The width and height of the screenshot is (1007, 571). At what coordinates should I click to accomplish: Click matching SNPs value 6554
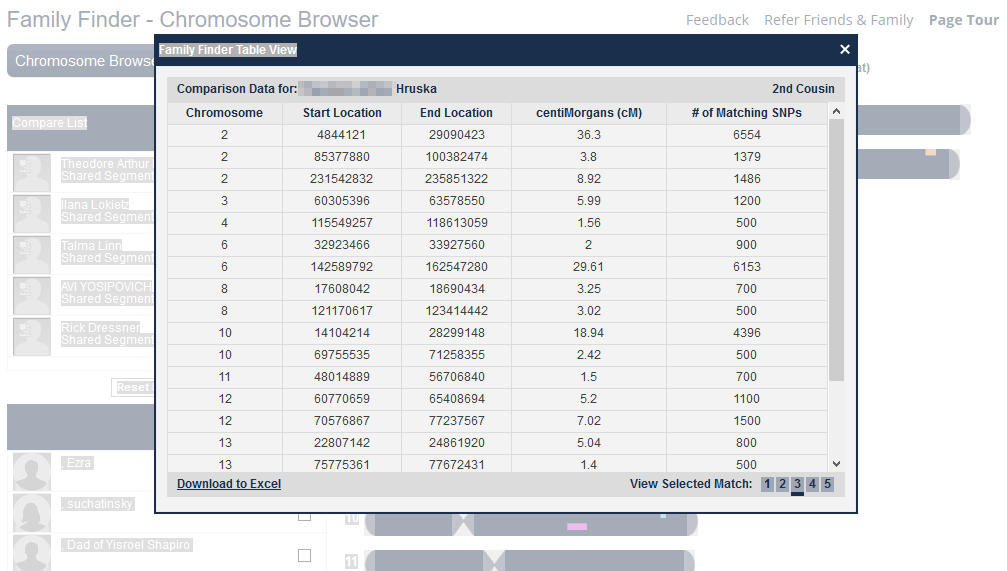tap(746, 135)
